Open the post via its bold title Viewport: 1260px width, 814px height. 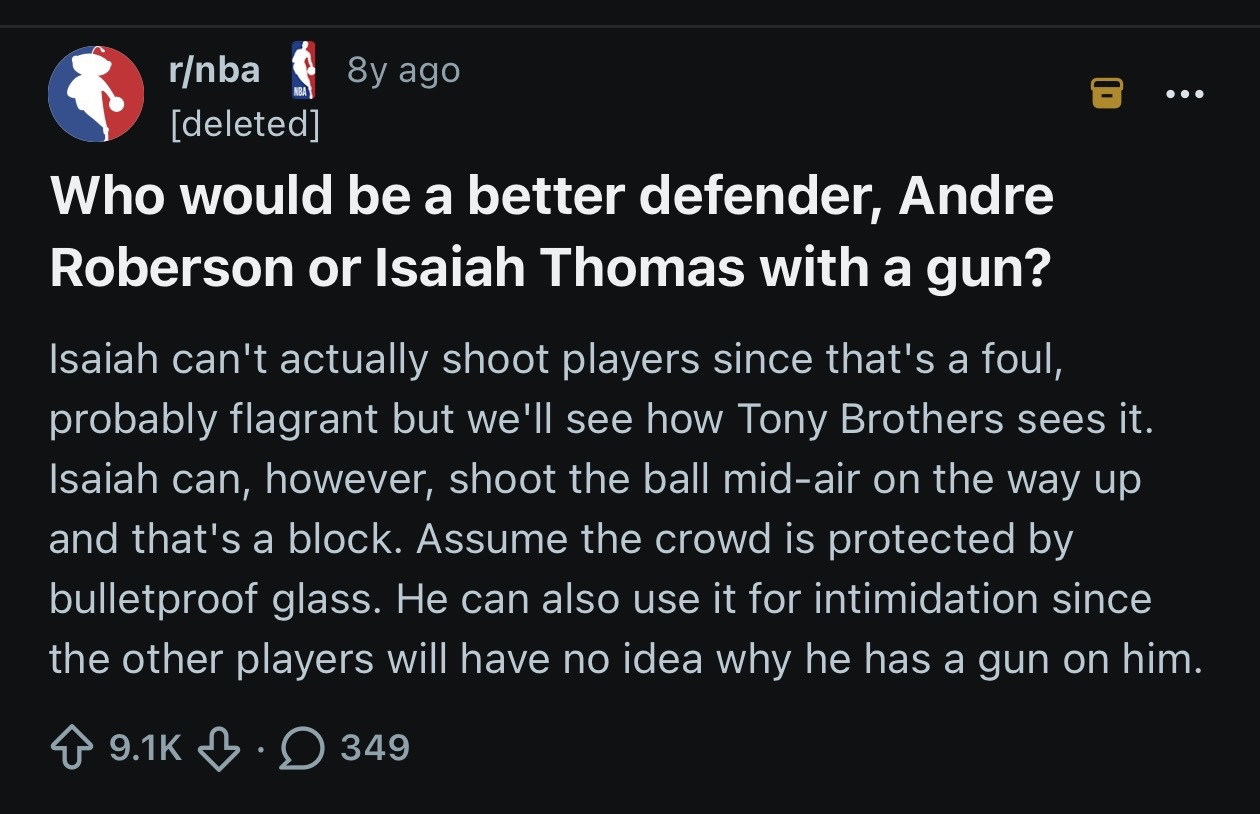[550, 232]
